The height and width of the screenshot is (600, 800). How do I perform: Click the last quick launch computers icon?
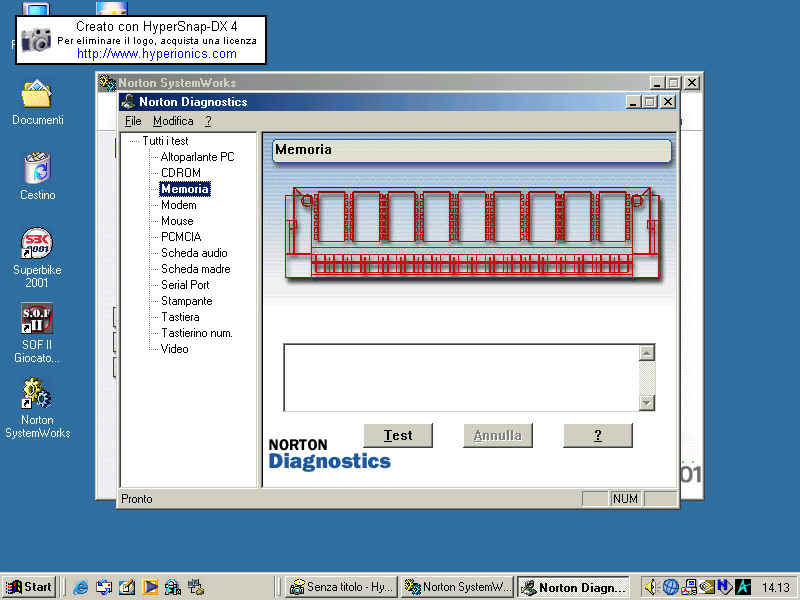[196, 587]
